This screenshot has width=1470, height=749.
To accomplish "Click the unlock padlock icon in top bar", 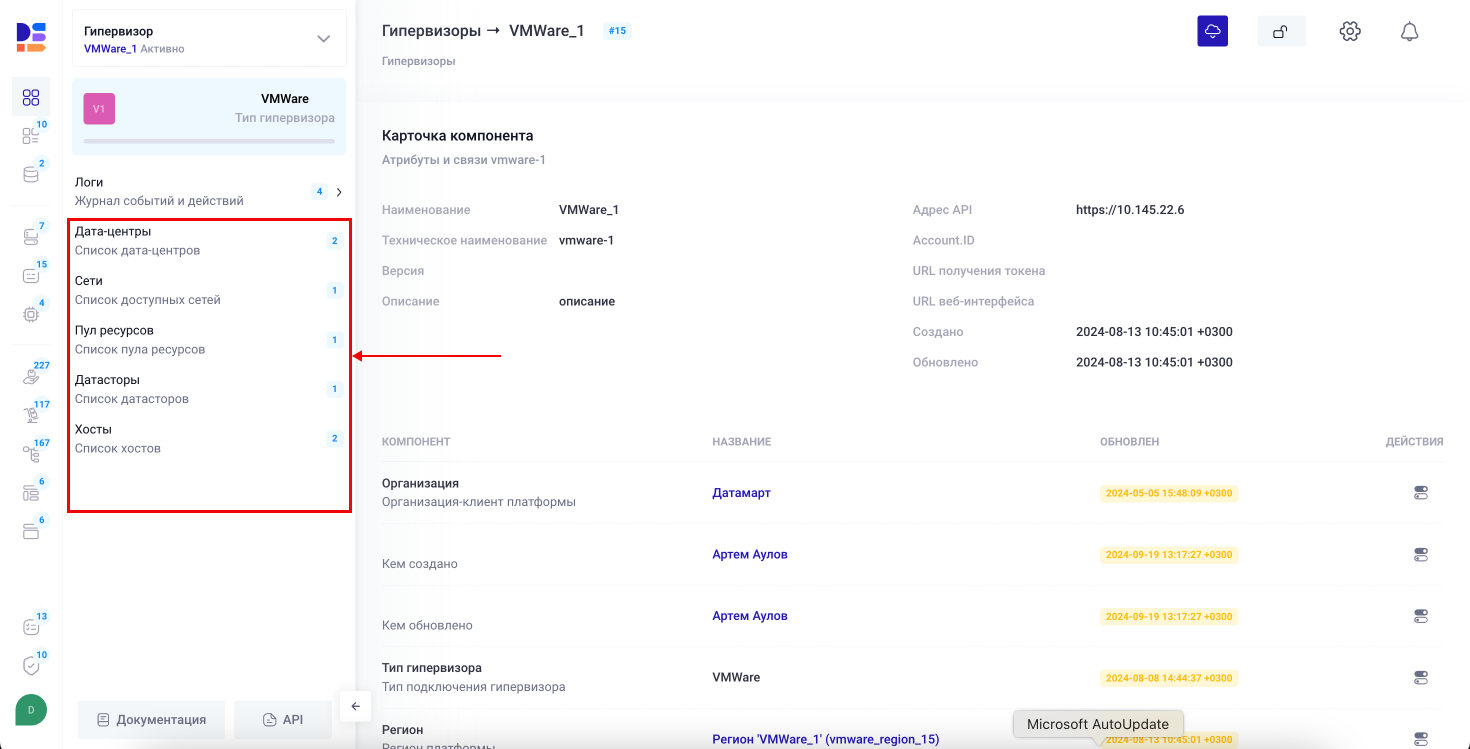I will pos(1281,31).
